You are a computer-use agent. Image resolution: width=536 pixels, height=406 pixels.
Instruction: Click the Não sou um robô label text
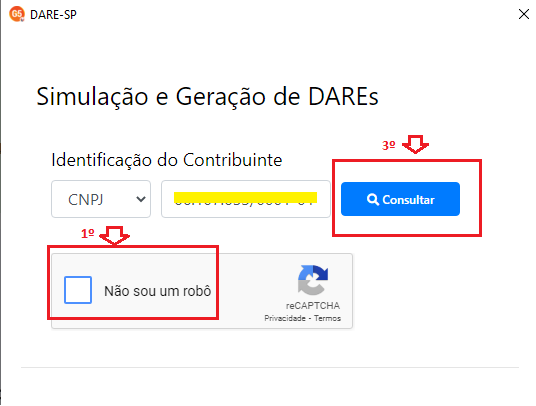[158, 291]
